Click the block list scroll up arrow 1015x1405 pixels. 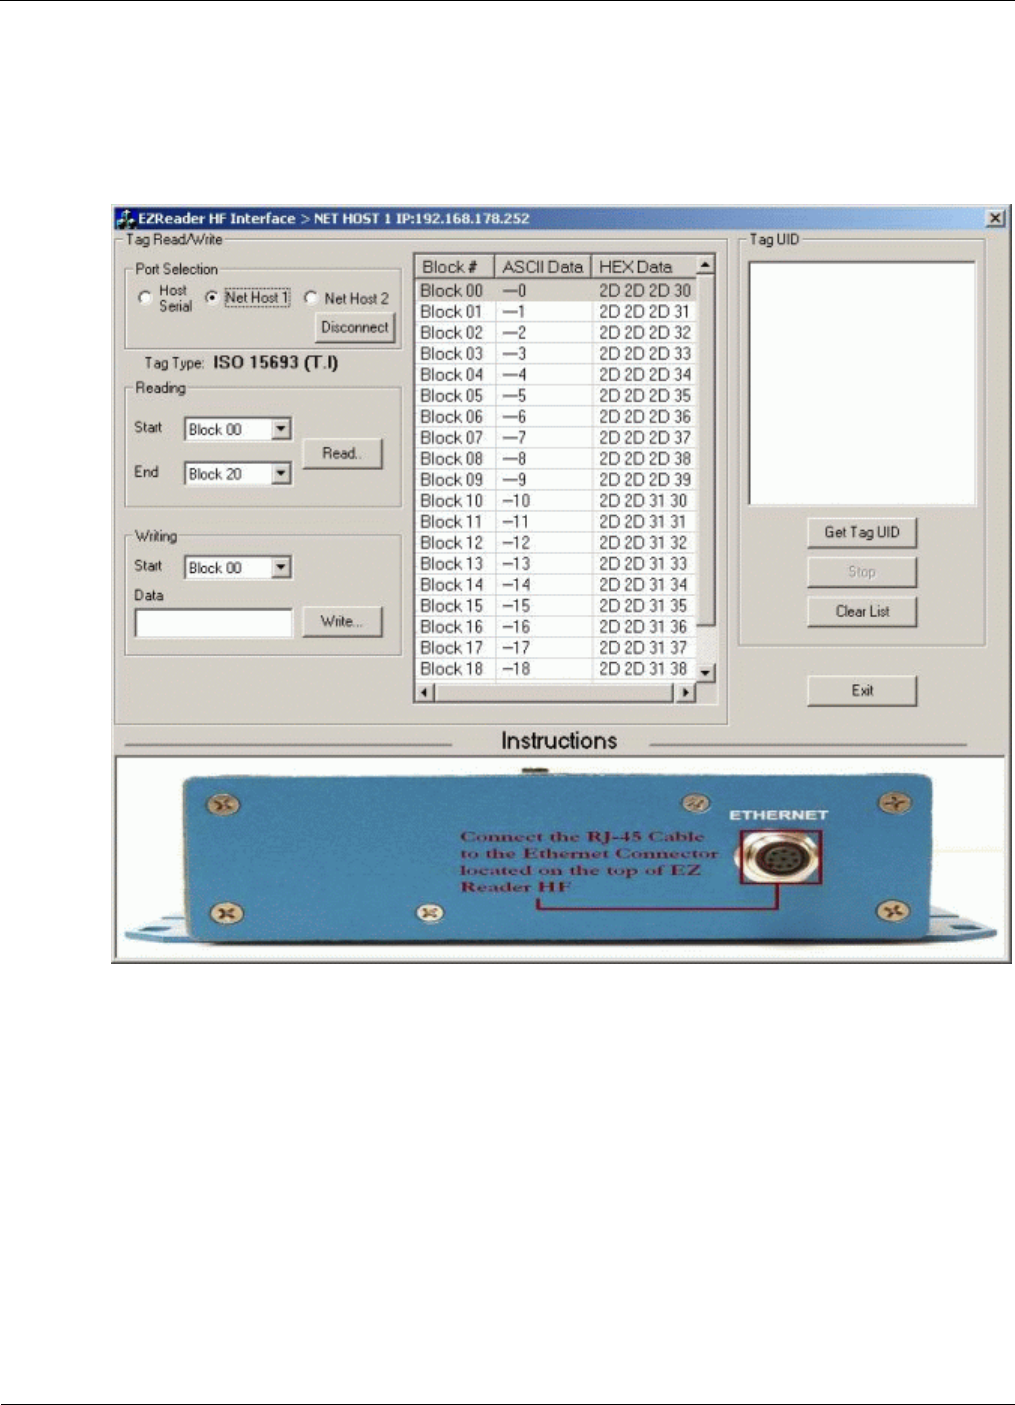click(x=706, y=265)
